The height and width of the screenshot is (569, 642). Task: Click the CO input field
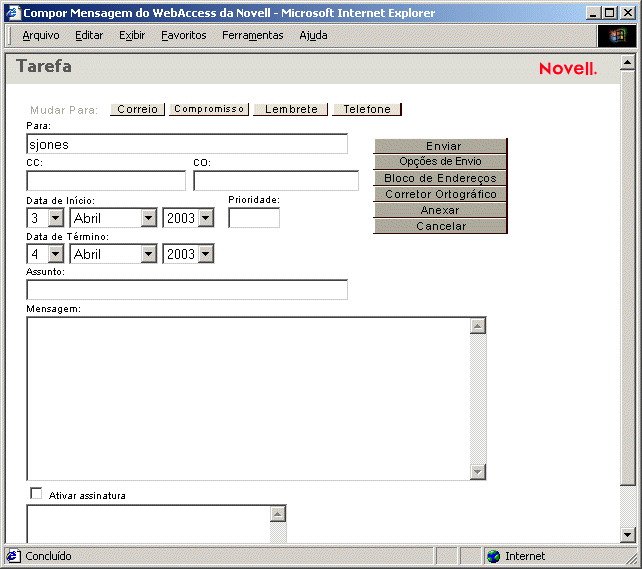point(276,181)
